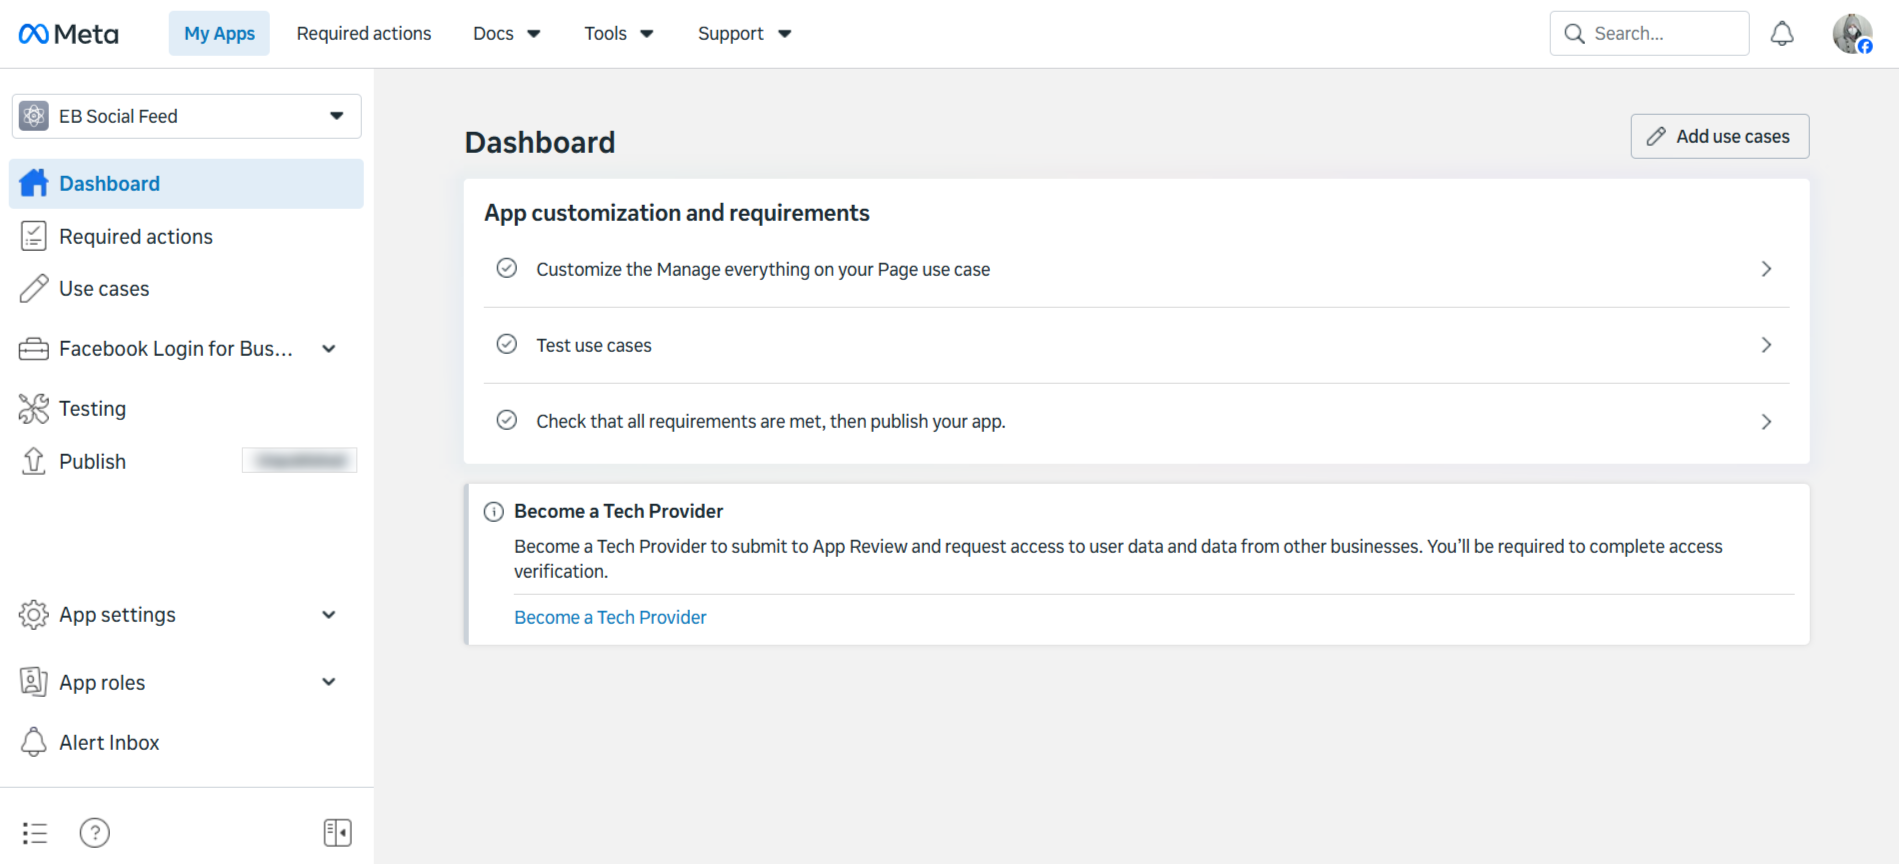Expand the Tools menu dropdown
The height and width of the screenshot is (864, 1899).
(x=619, y=34)
